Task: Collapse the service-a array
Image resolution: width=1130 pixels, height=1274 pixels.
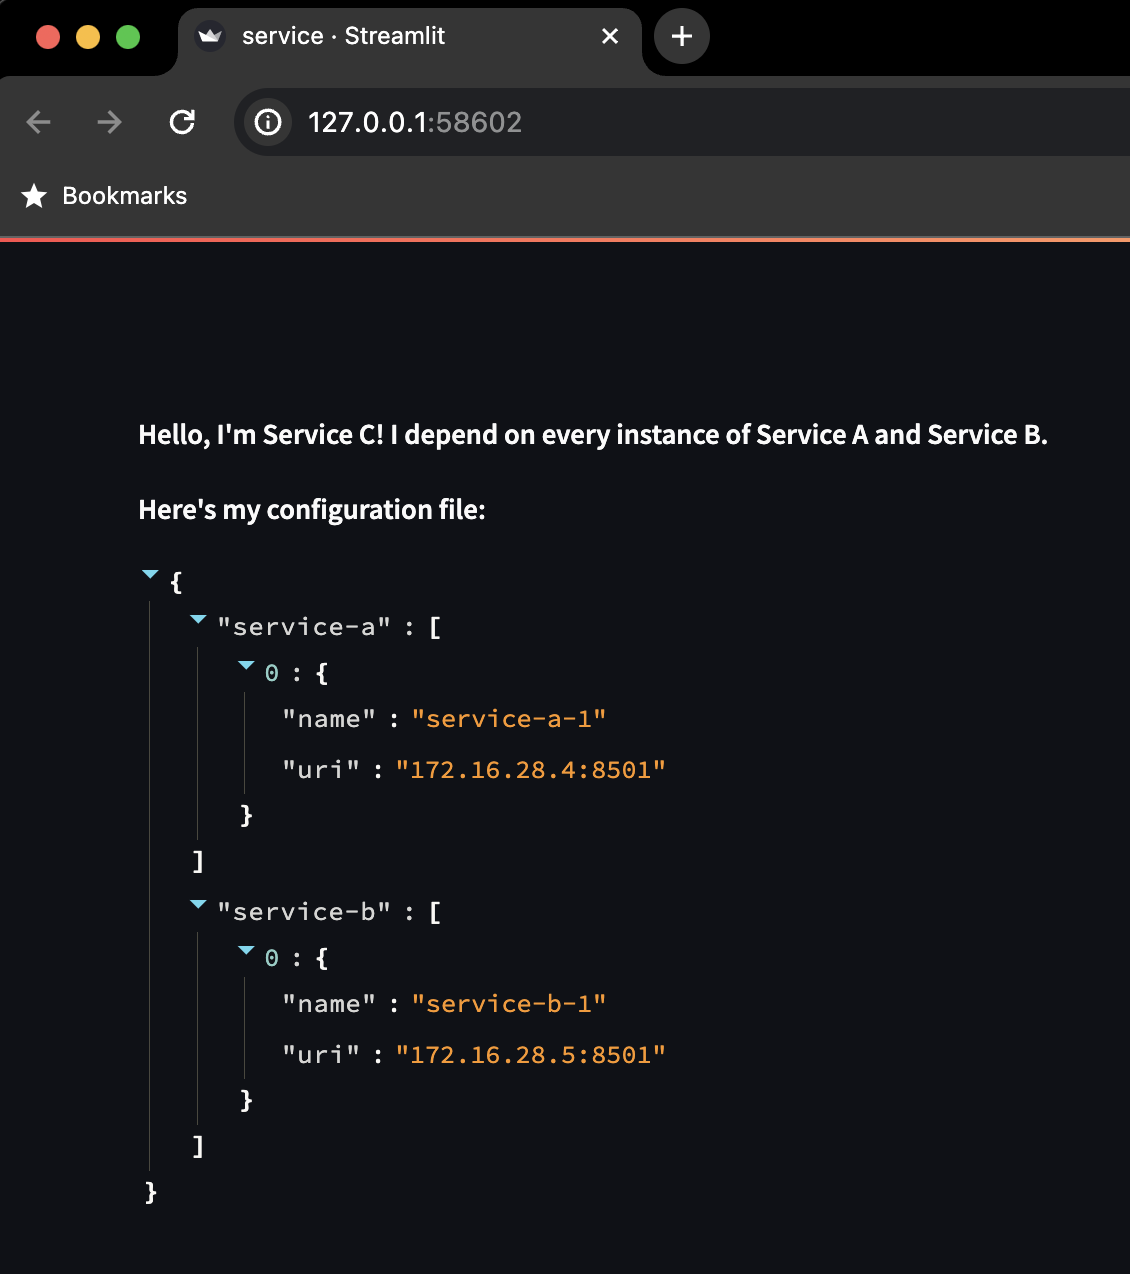Action: click(x=198, y=618)
